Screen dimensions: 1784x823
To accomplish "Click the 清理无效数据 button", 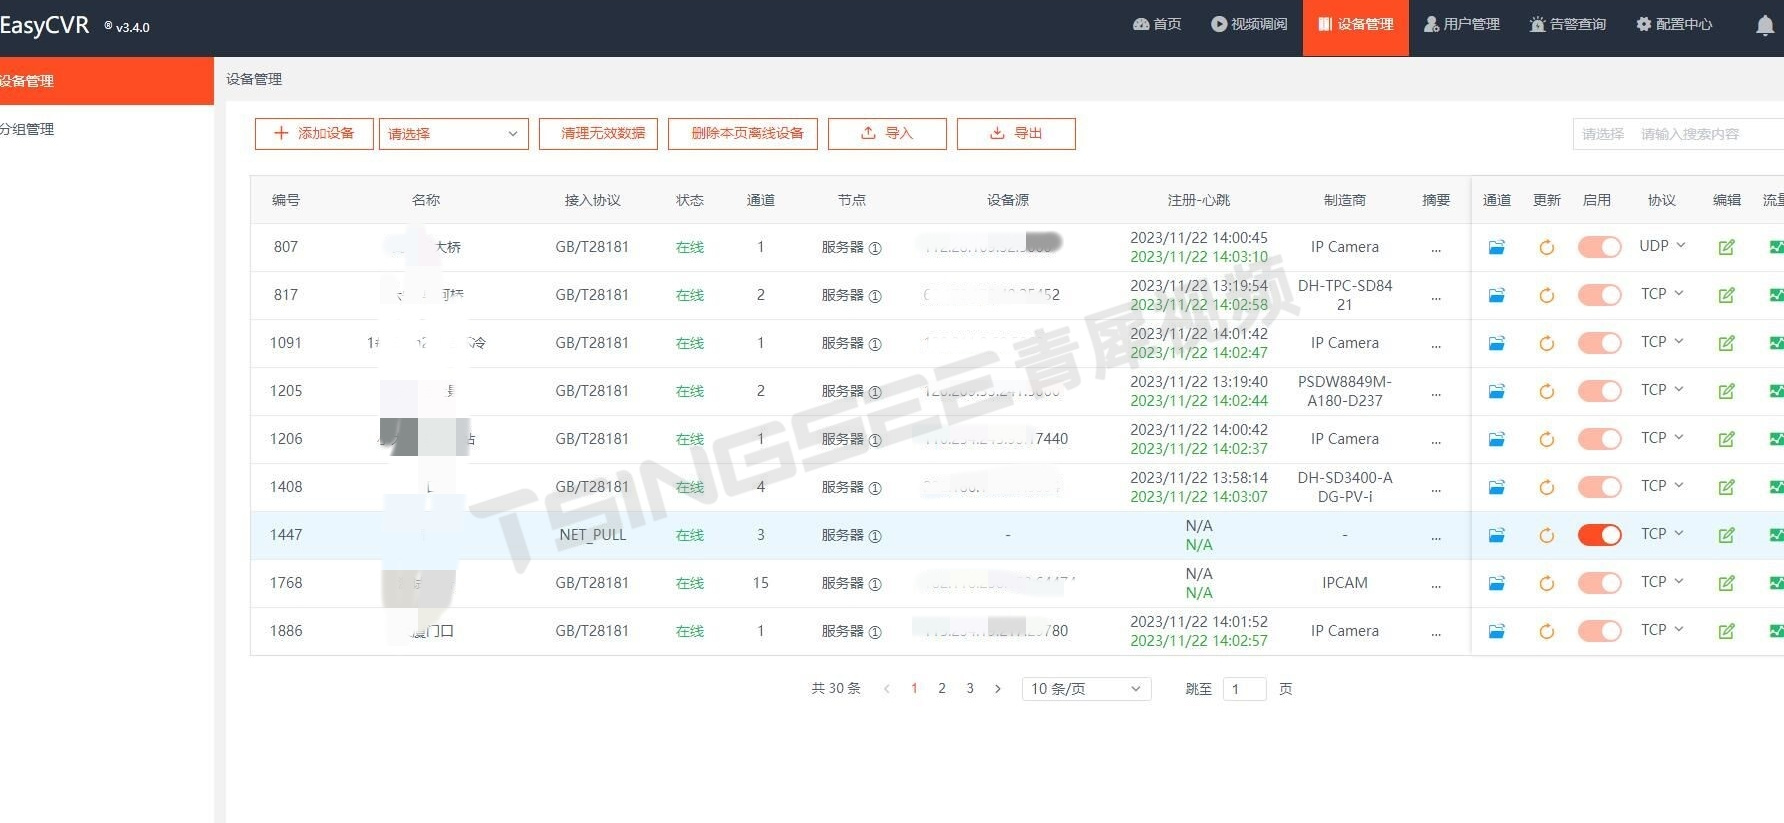I will click(x=598, y=134).
